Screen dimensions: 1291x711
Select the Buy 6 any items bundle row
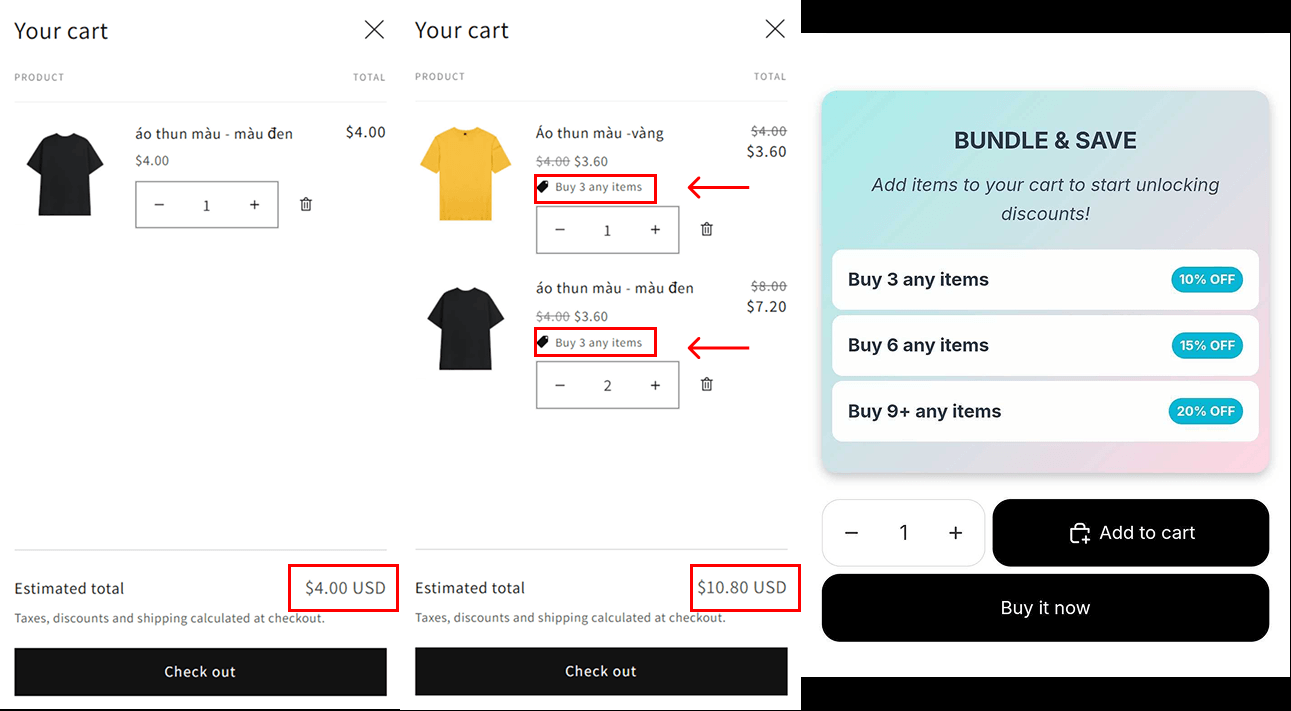1045,345
